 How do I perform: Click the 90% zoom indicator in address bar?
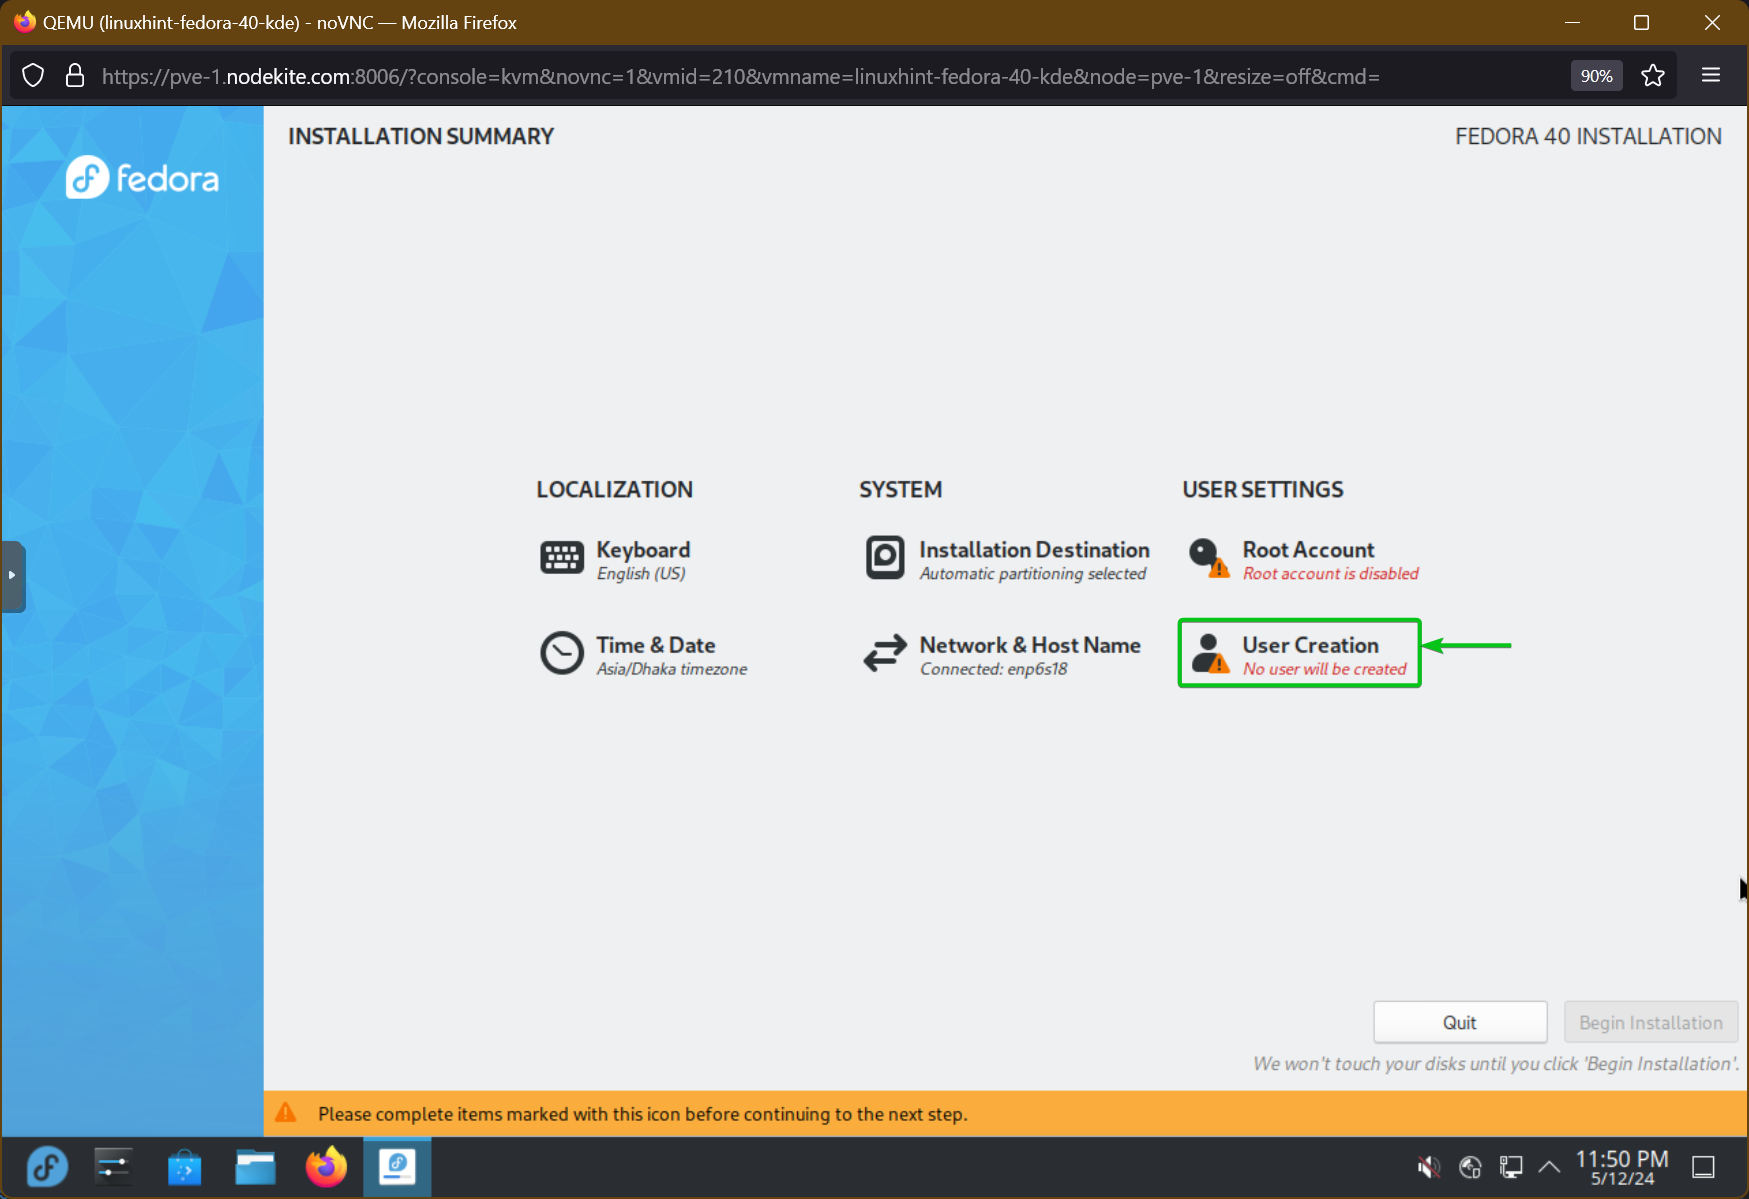tap(1596, 76)
